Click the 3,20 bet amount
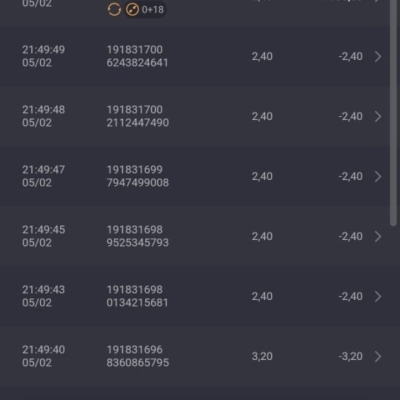 pos(262,356)
